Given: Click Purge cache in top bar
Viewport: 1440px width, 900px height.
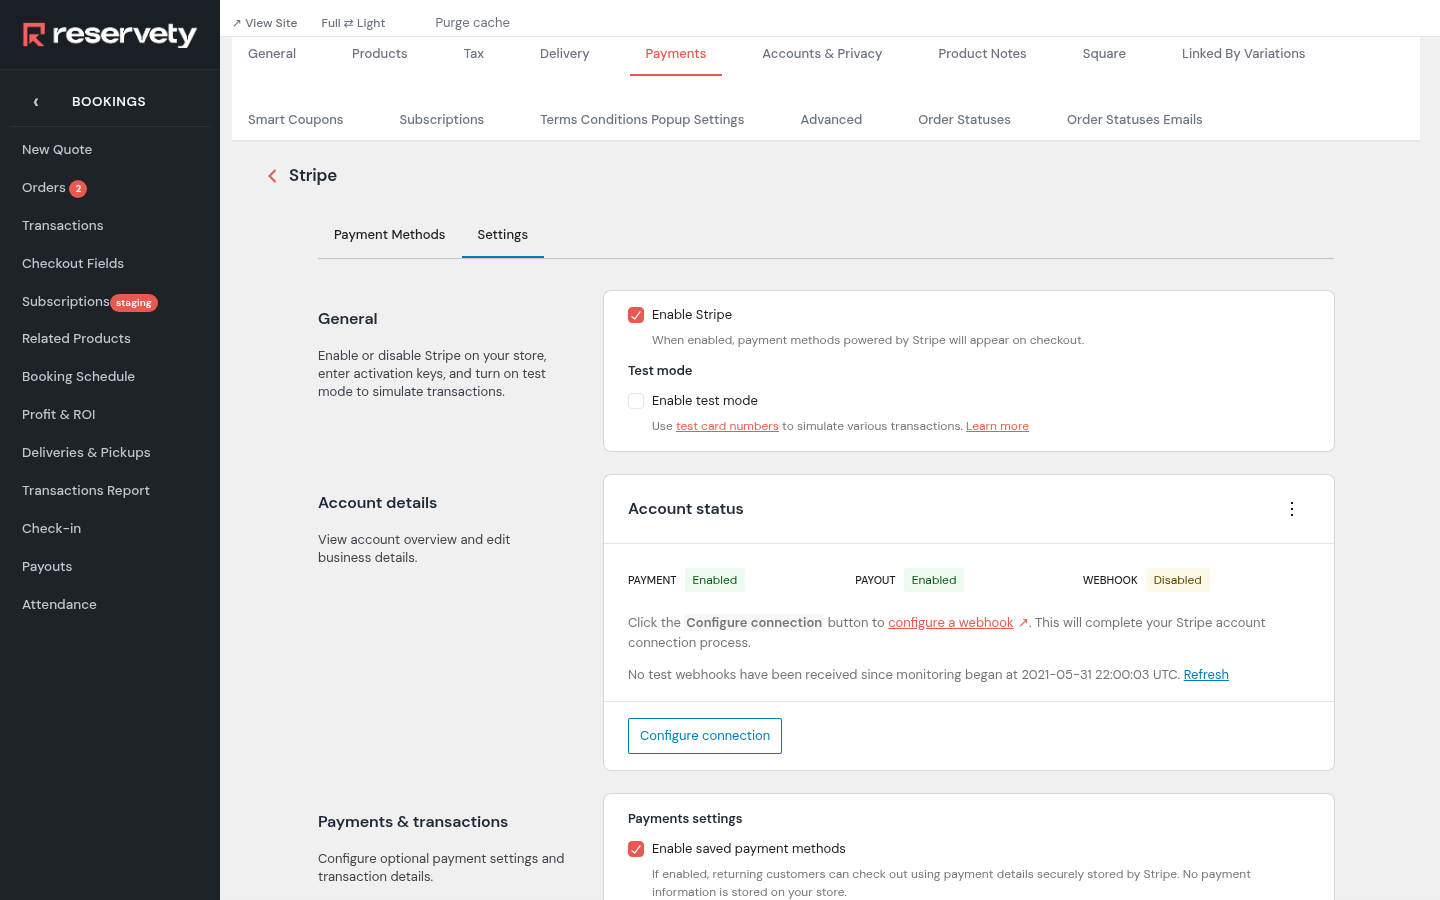Looking at the screenshot, I should point(472,23).
